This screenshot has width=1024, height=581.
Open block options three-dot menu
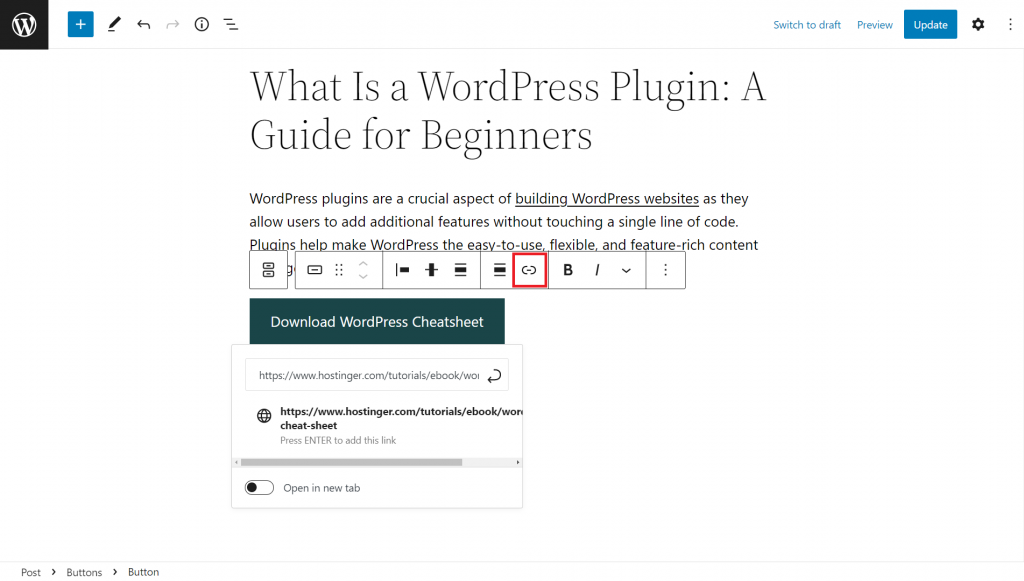[x=665, y=269]
